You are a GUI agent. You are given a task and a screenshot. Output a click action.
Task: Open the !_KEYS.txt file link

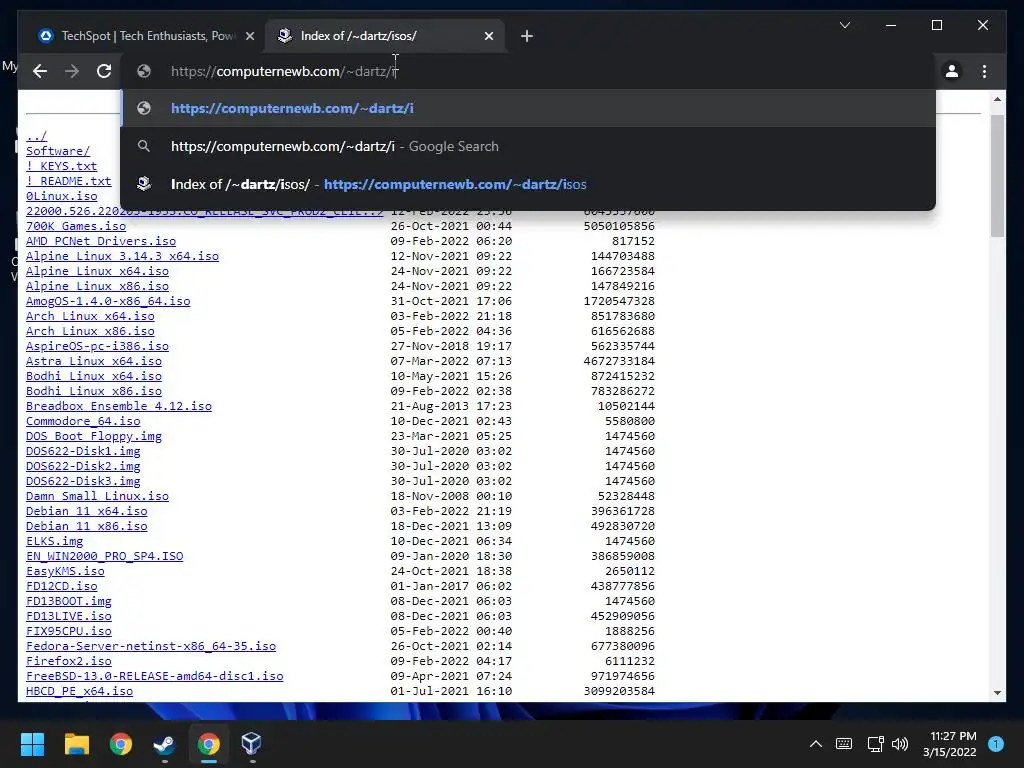click(x=61, y=166)
